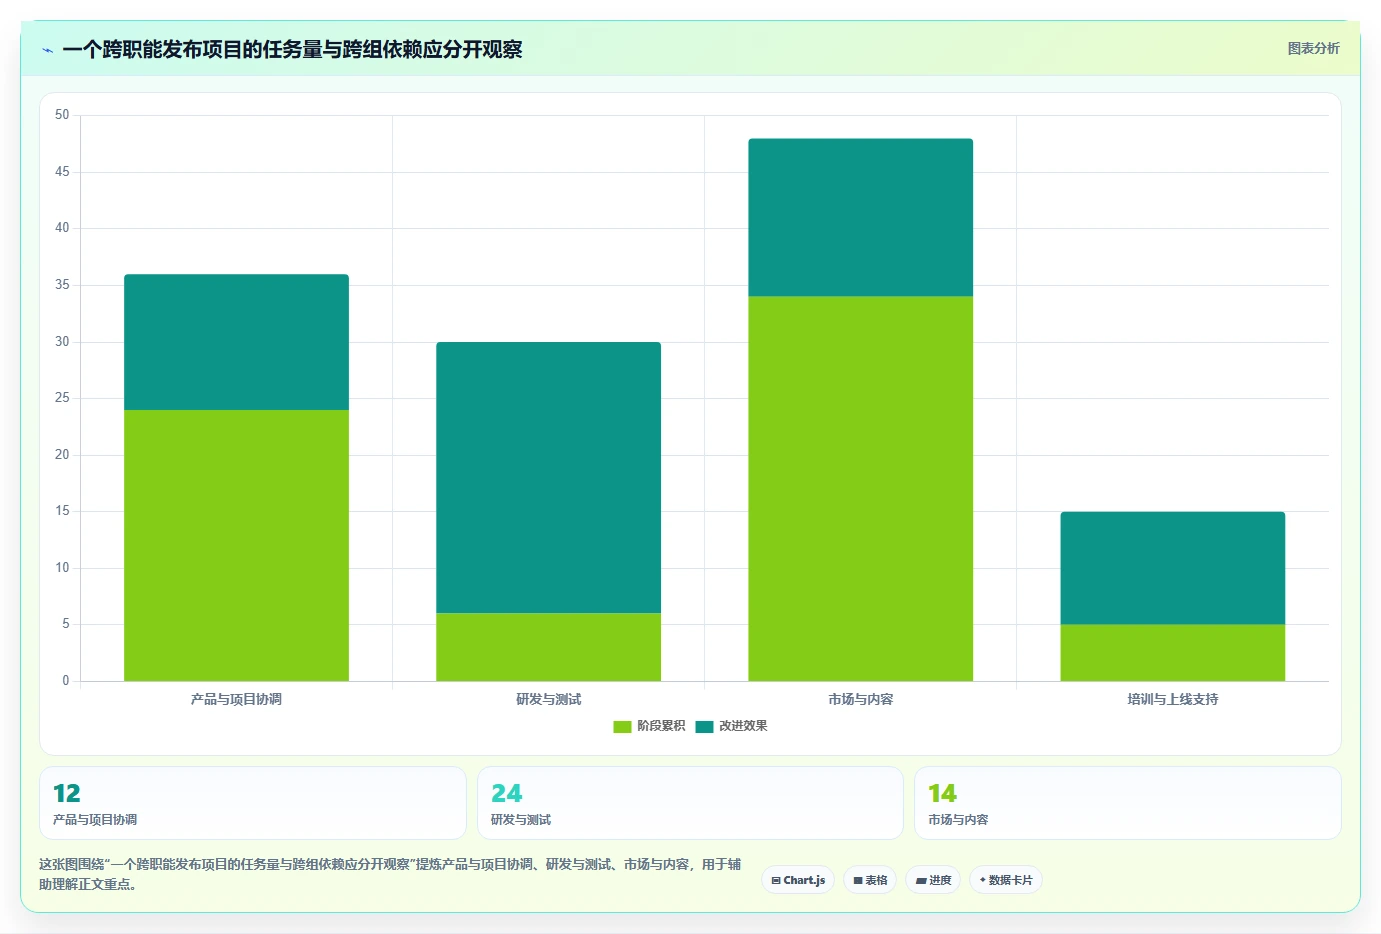Click y-axis value 50
Viewport: 1381px width, 934px height.
pyautogui.click(x=62, y=115)
